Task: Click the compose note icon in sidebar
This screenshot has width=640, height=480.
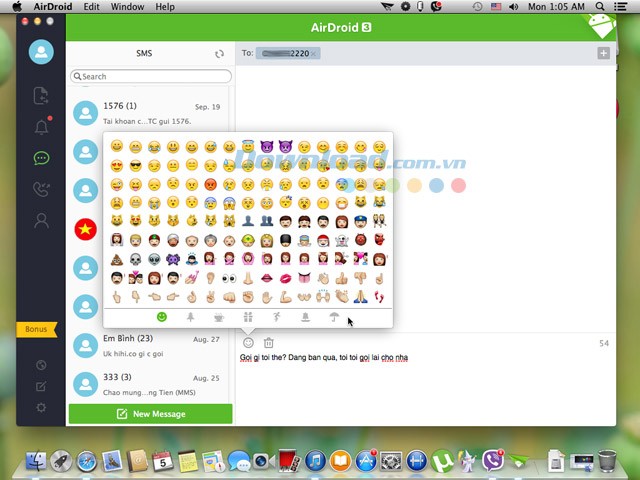Action: [x=41, y=386]
